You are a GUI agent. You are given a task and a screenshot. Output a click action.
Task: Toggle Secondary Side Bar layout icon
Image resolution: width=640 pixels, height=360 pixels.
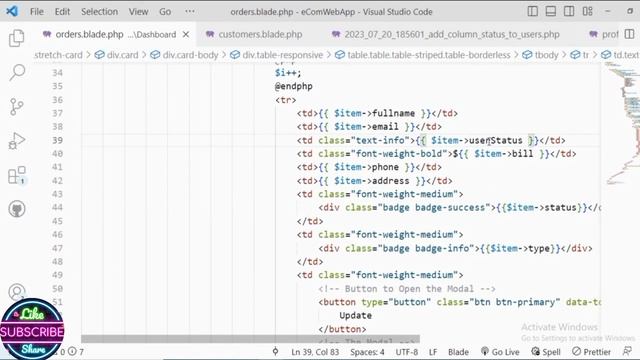[x=569, y=11]
